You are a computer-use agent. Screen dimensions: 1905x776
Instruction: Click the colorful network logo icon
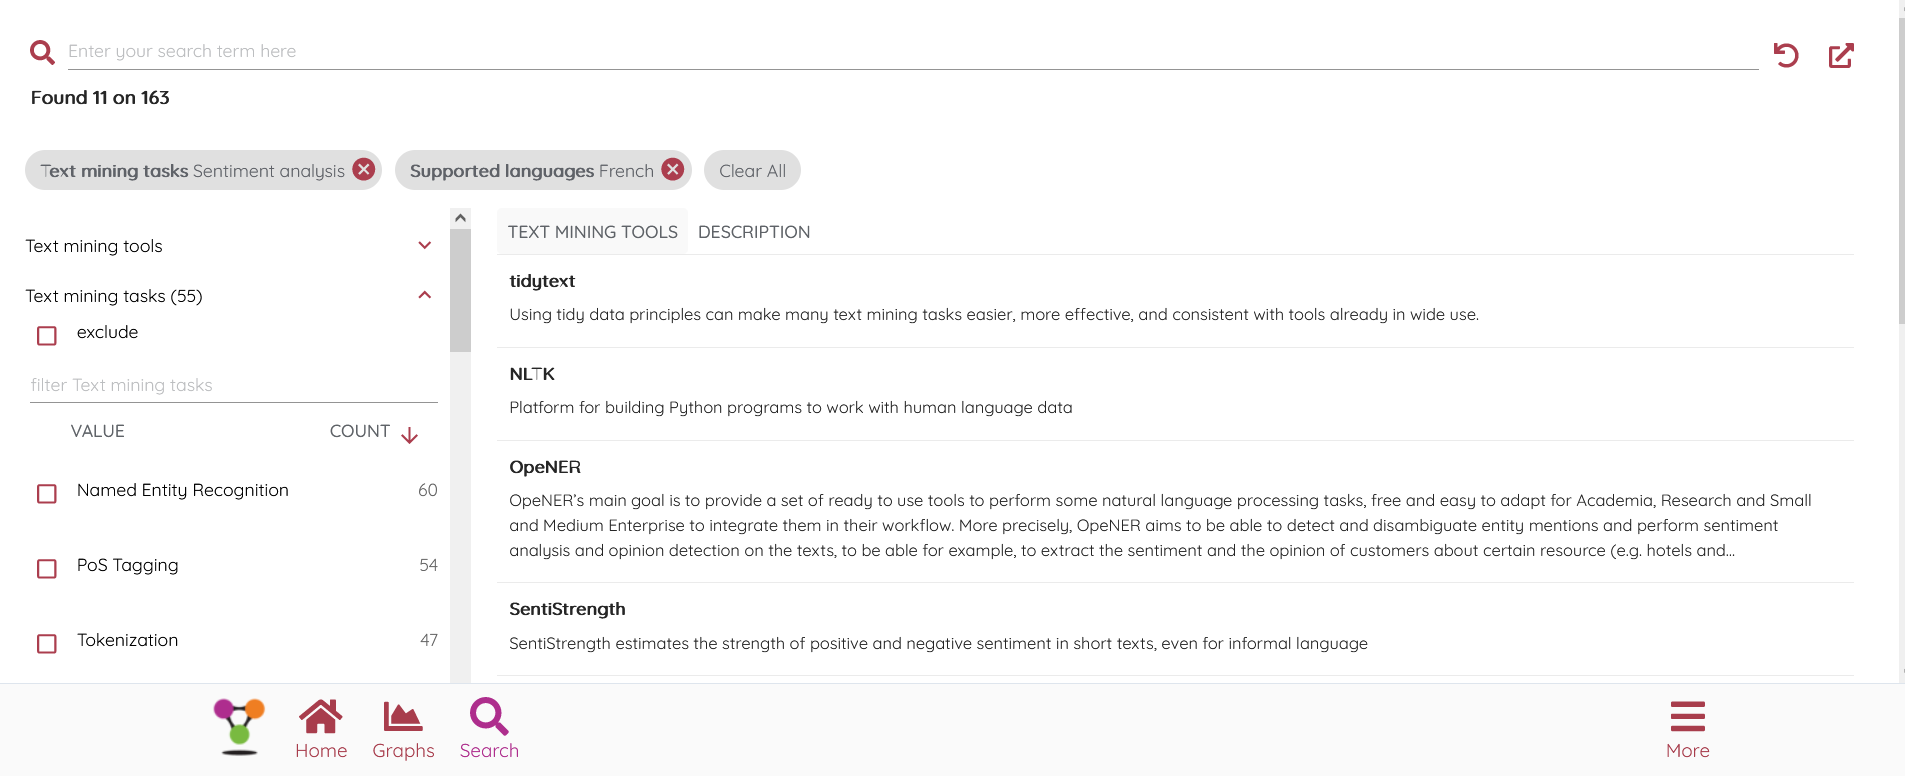(x=239, y=726)
